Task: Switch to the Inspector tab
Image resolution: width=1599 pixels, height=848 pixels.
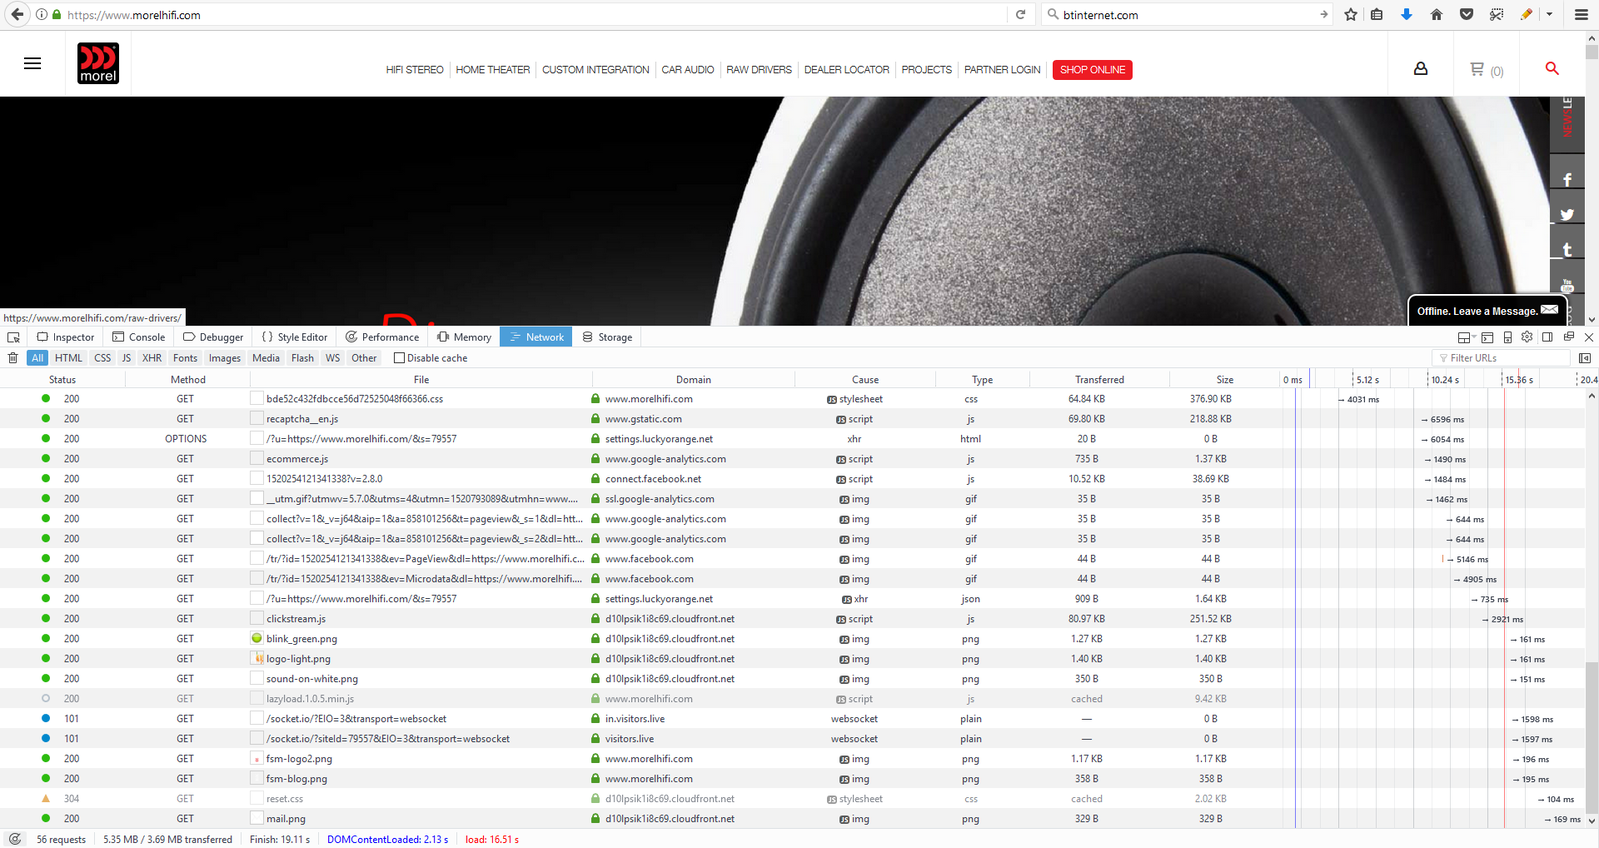Action: (x=66, y=337)
